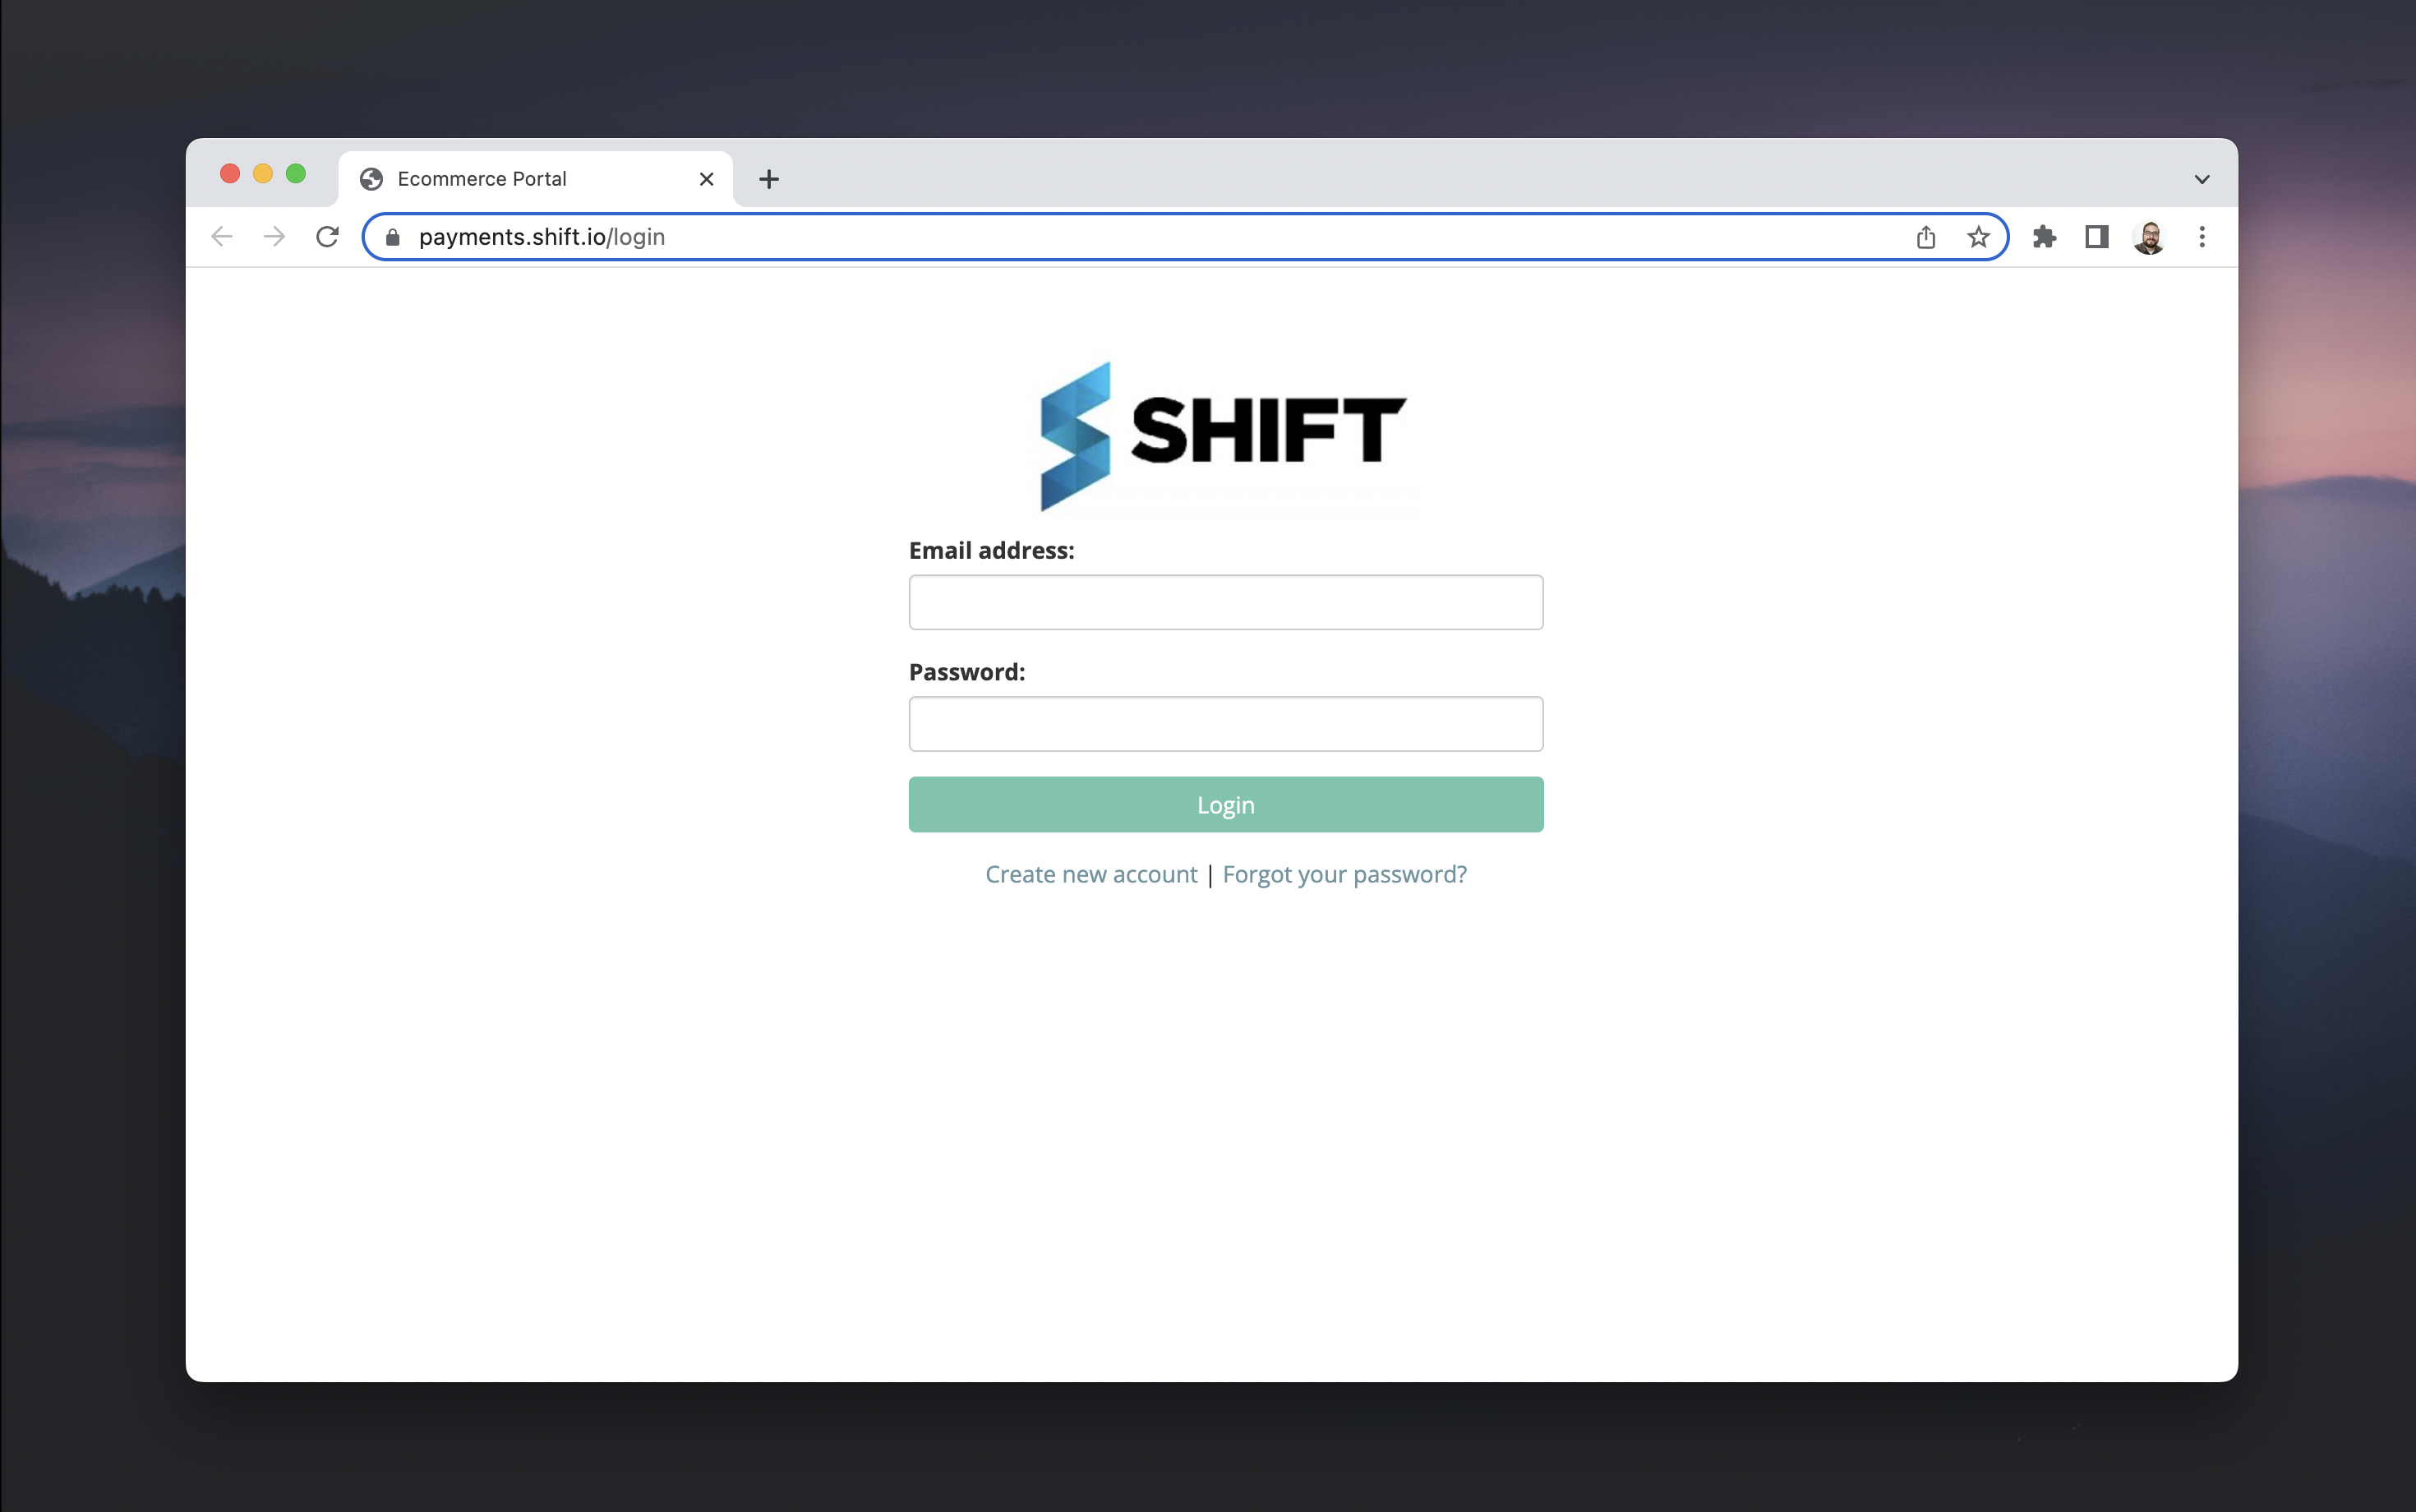Screen dimensions: 2416x1512
Task: Click the browser back arrow
Action: point(222,237)
